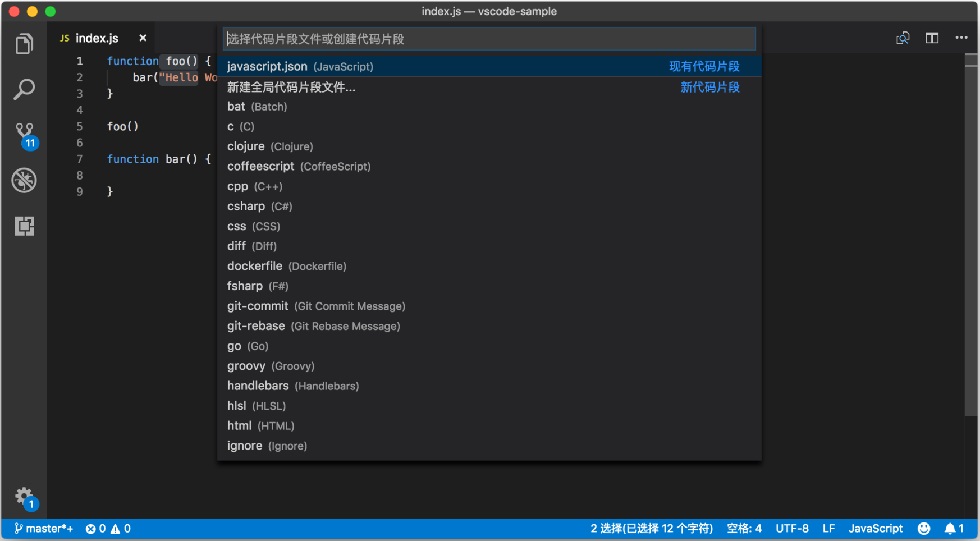Open the Debug view in activity bar

tap(24, 181)
